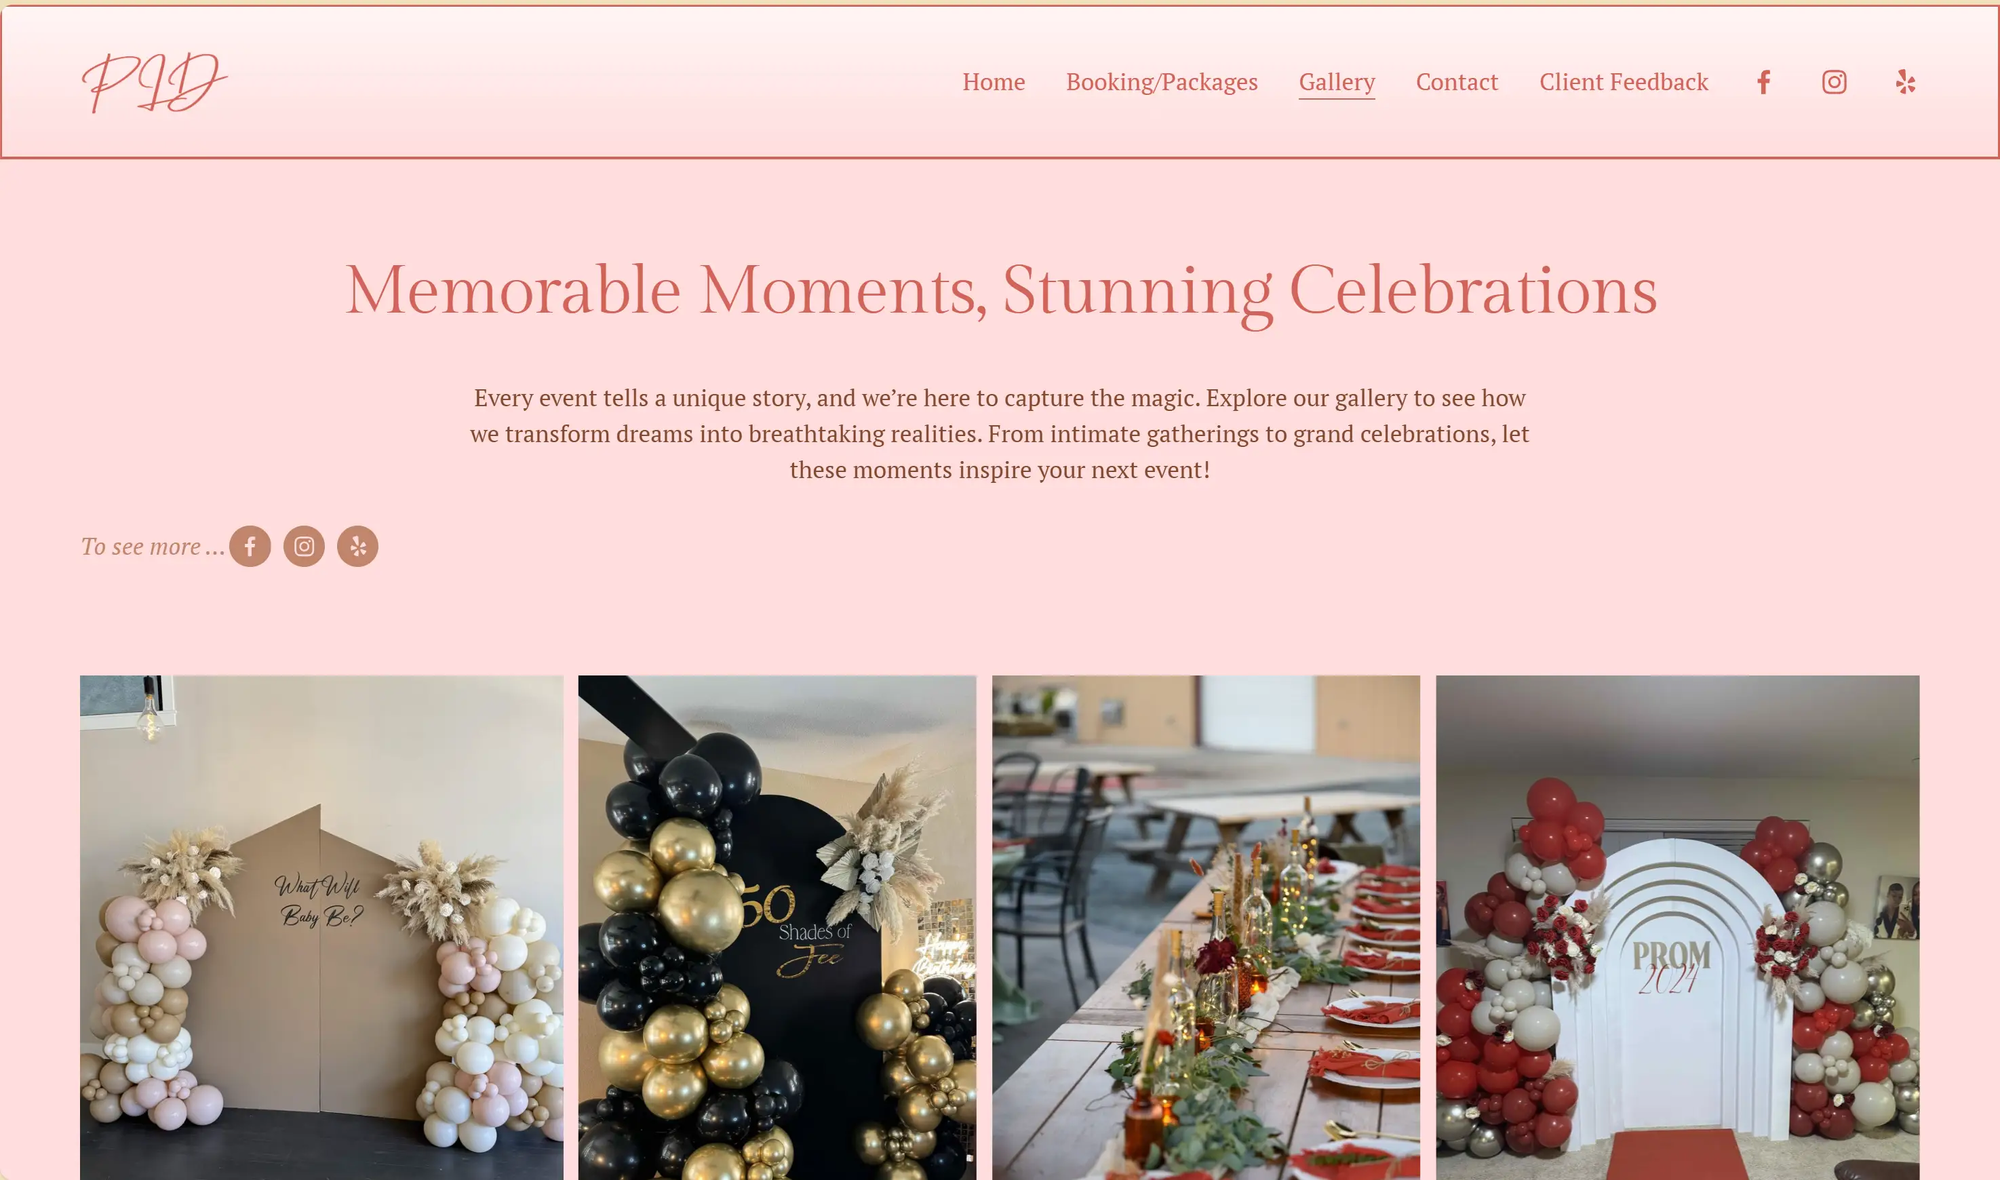
Task: Click the PLD script logo
Action: [x=154, y=82]
